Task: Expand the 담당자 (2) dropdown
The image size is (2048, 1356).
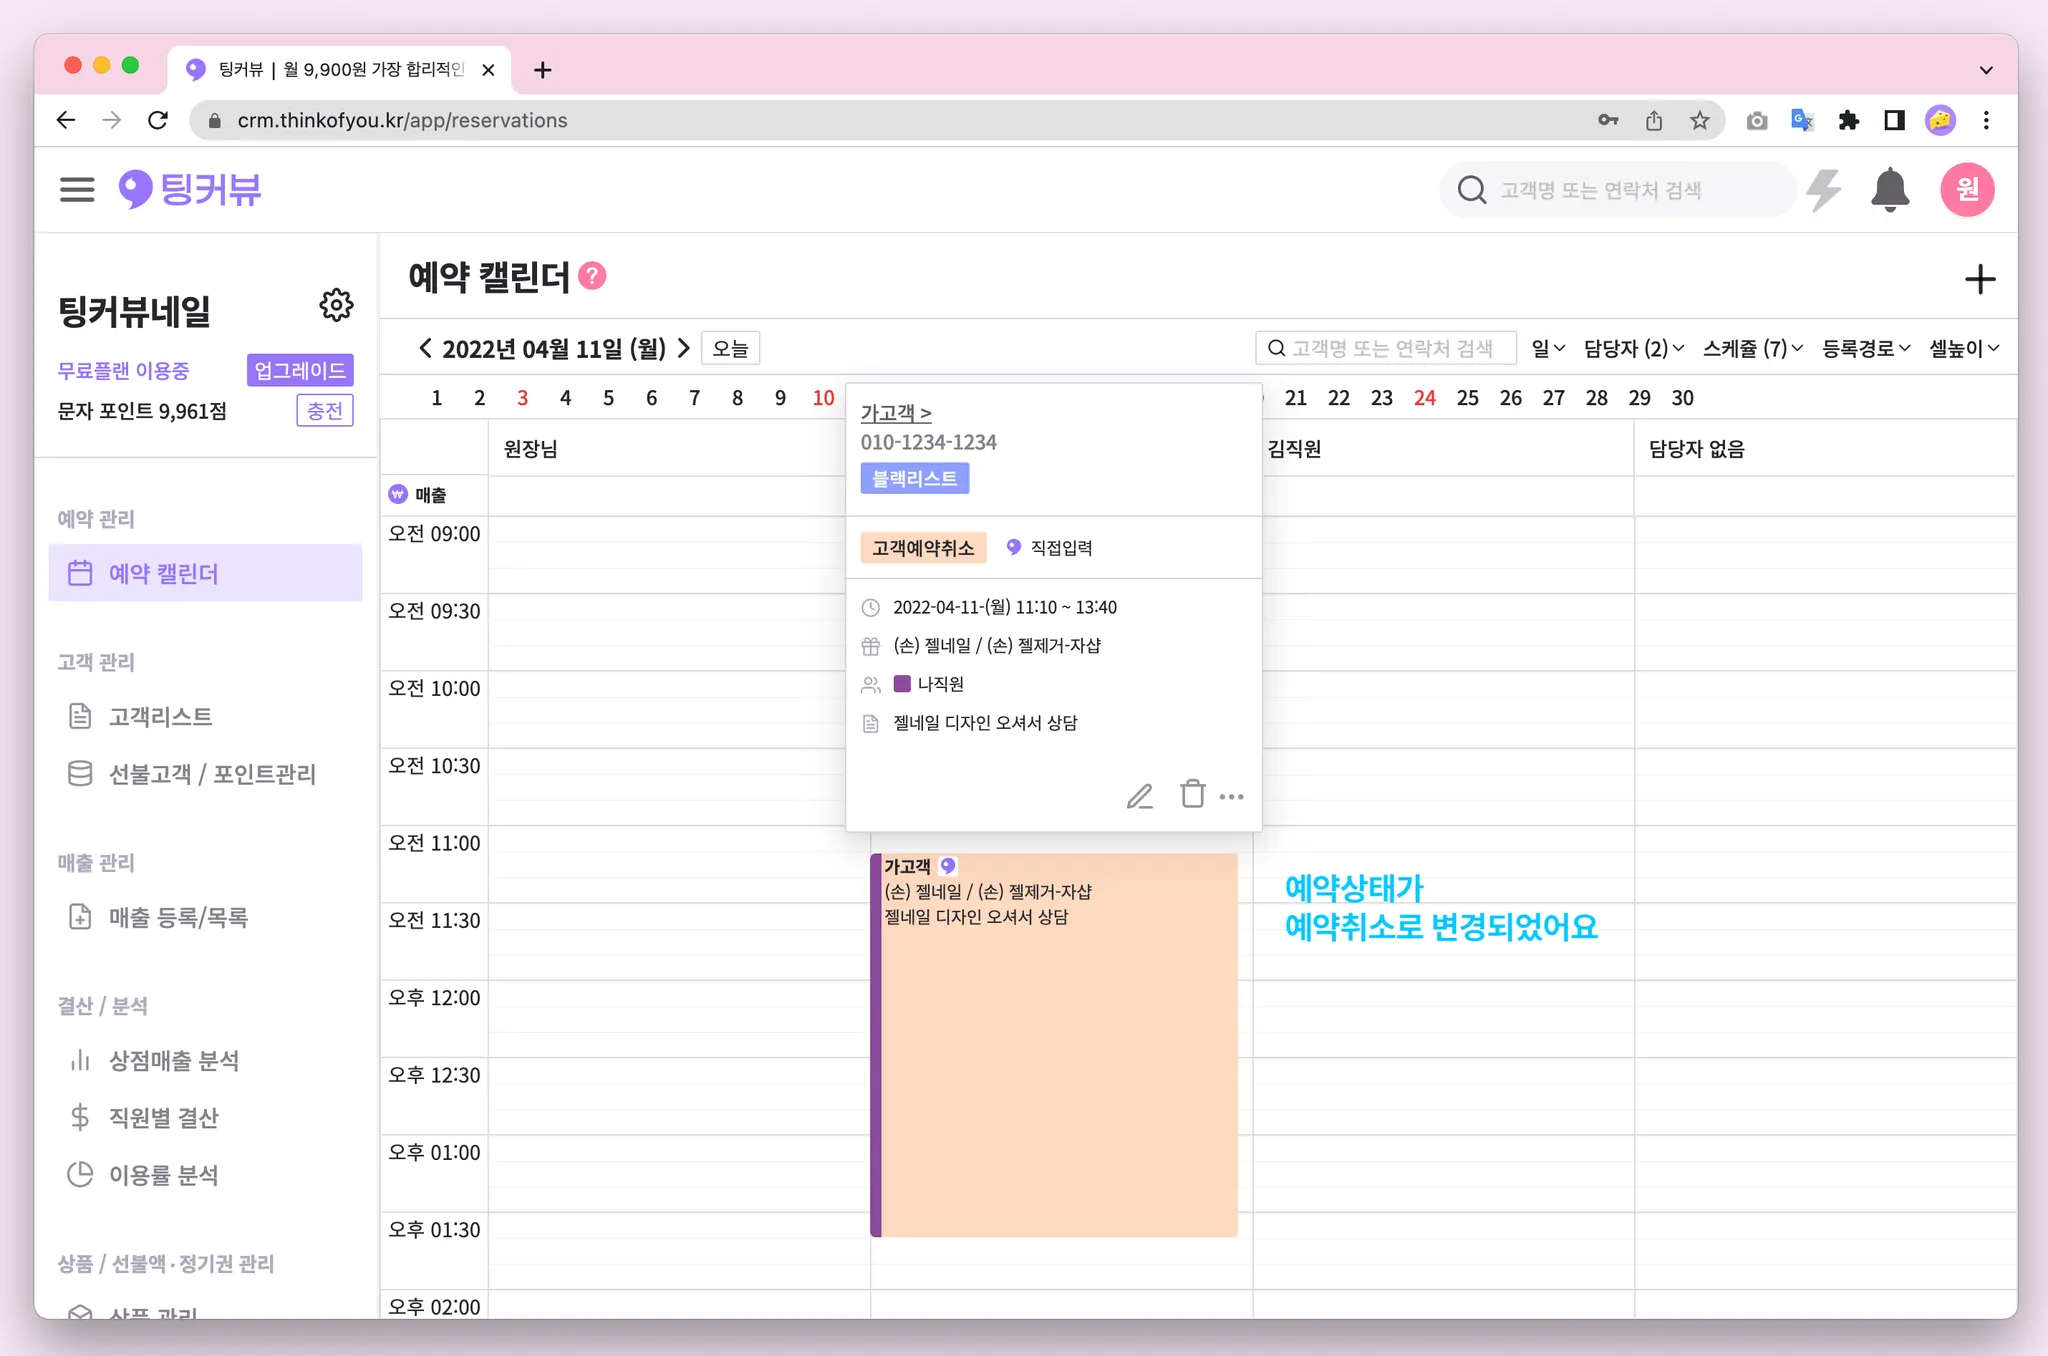Action: 1633,348
